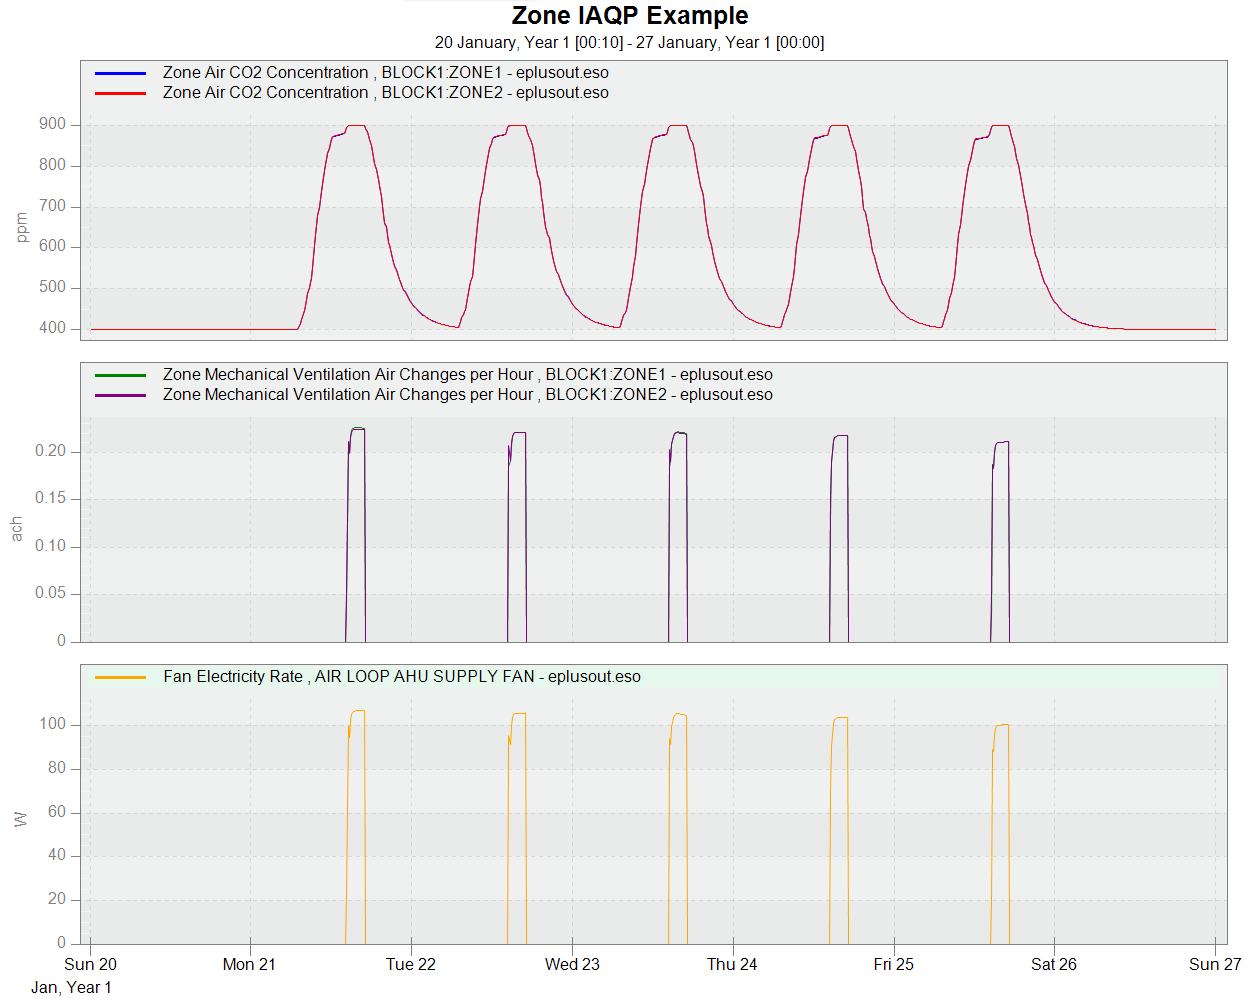Click the date range subtitle under the title

629,43
